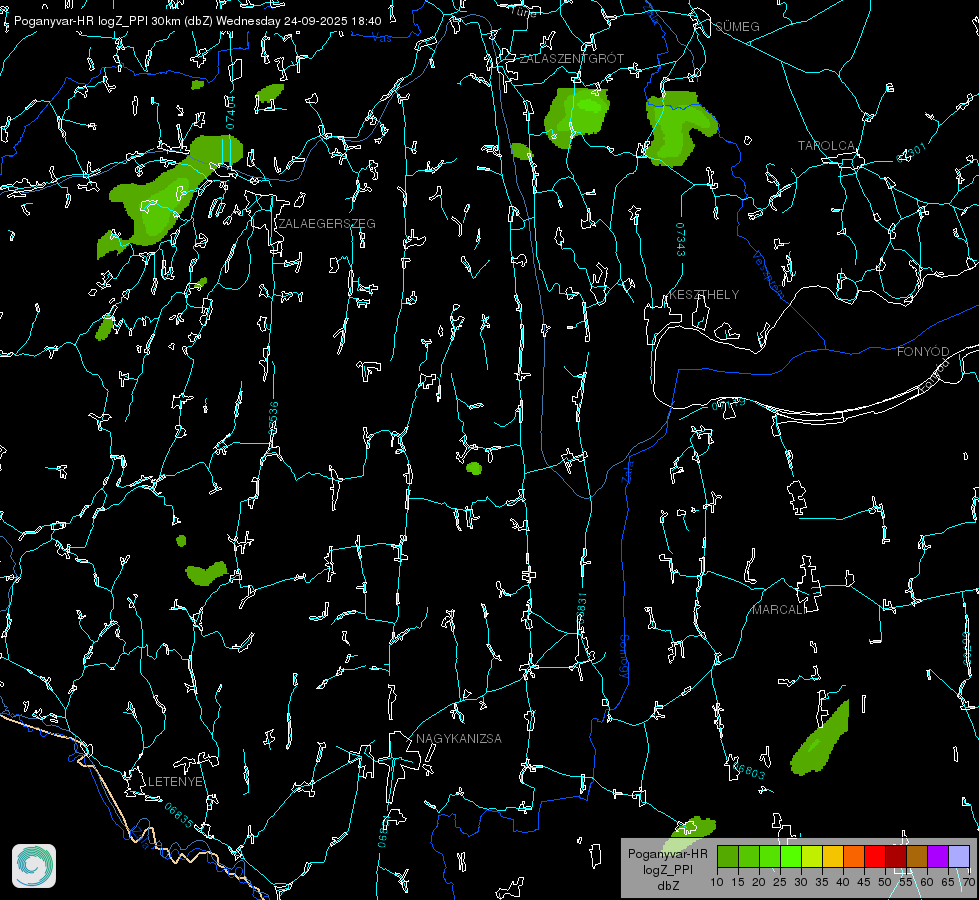The image size is (979, 900).
Task: Click the ZALASZENTGRÓT town label
Action: click(x=571, y=58)
